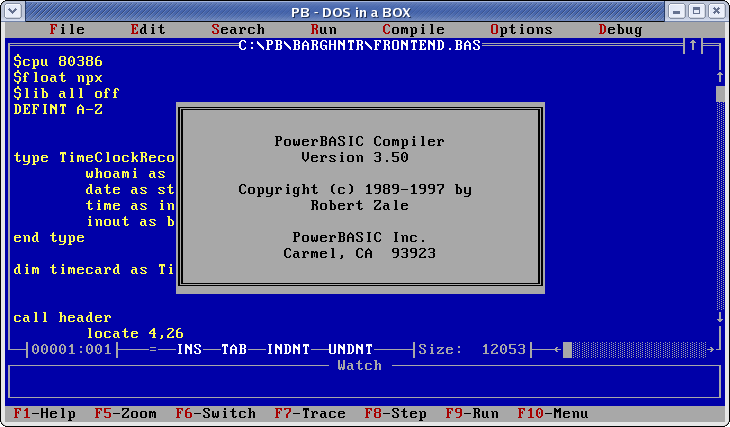Viewport: 730px width, 427px height.
Task: Click 'Version 3.50' in the About dialog
Action: point(355,157)
